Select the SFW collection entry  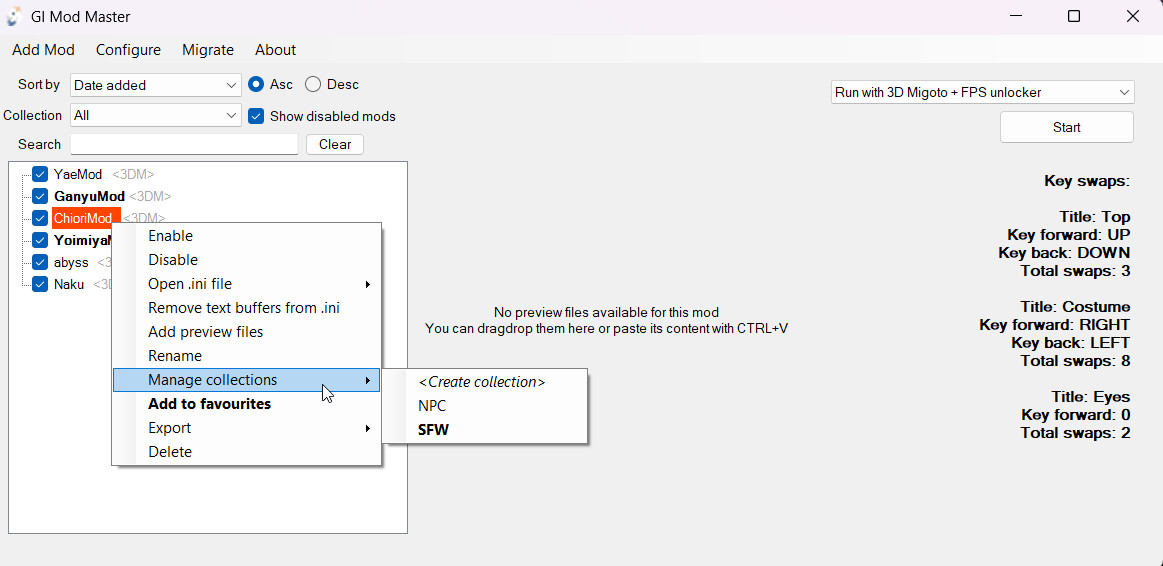tap(434, 430)
